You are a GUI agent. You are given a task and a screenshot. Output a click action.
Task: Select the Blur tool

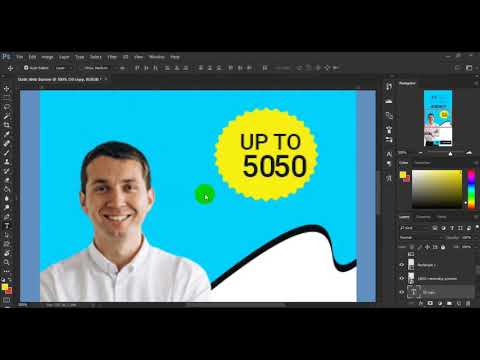pos(6,198)
